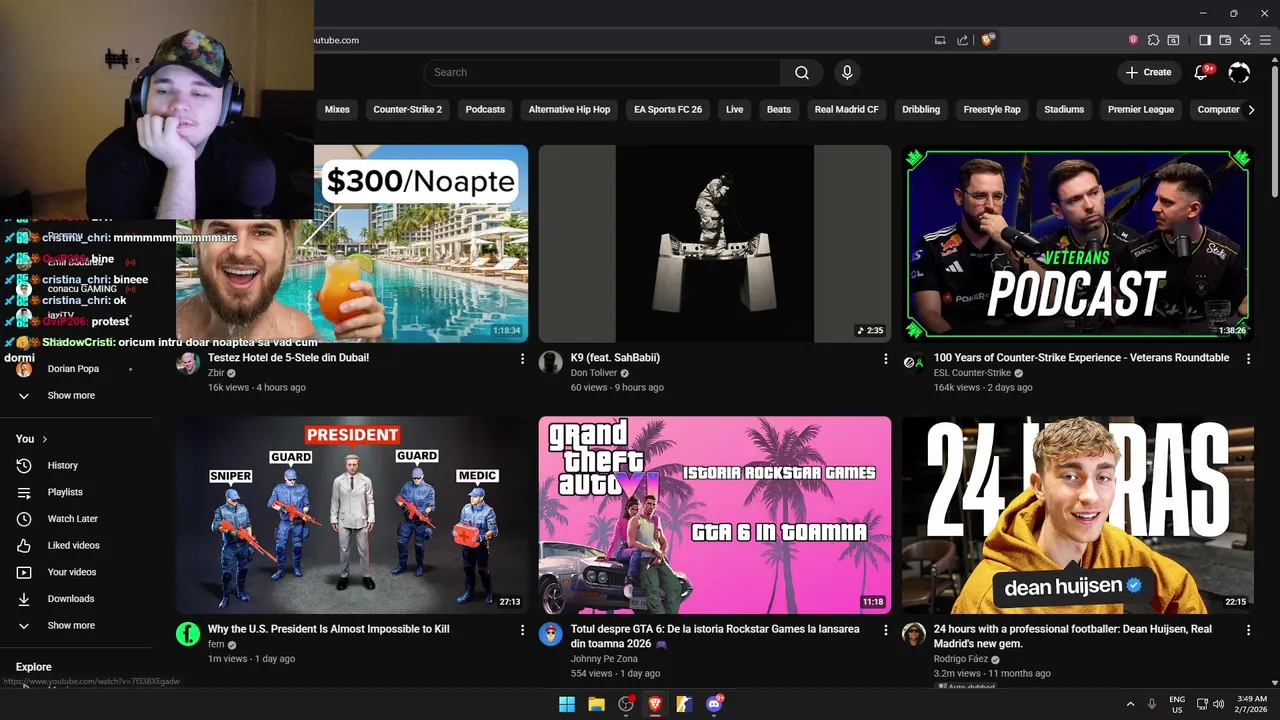The height and width of the screenshot is (720, 1280).
Task: Open options menu for GTA 6 video
Action: pos(885,630)
